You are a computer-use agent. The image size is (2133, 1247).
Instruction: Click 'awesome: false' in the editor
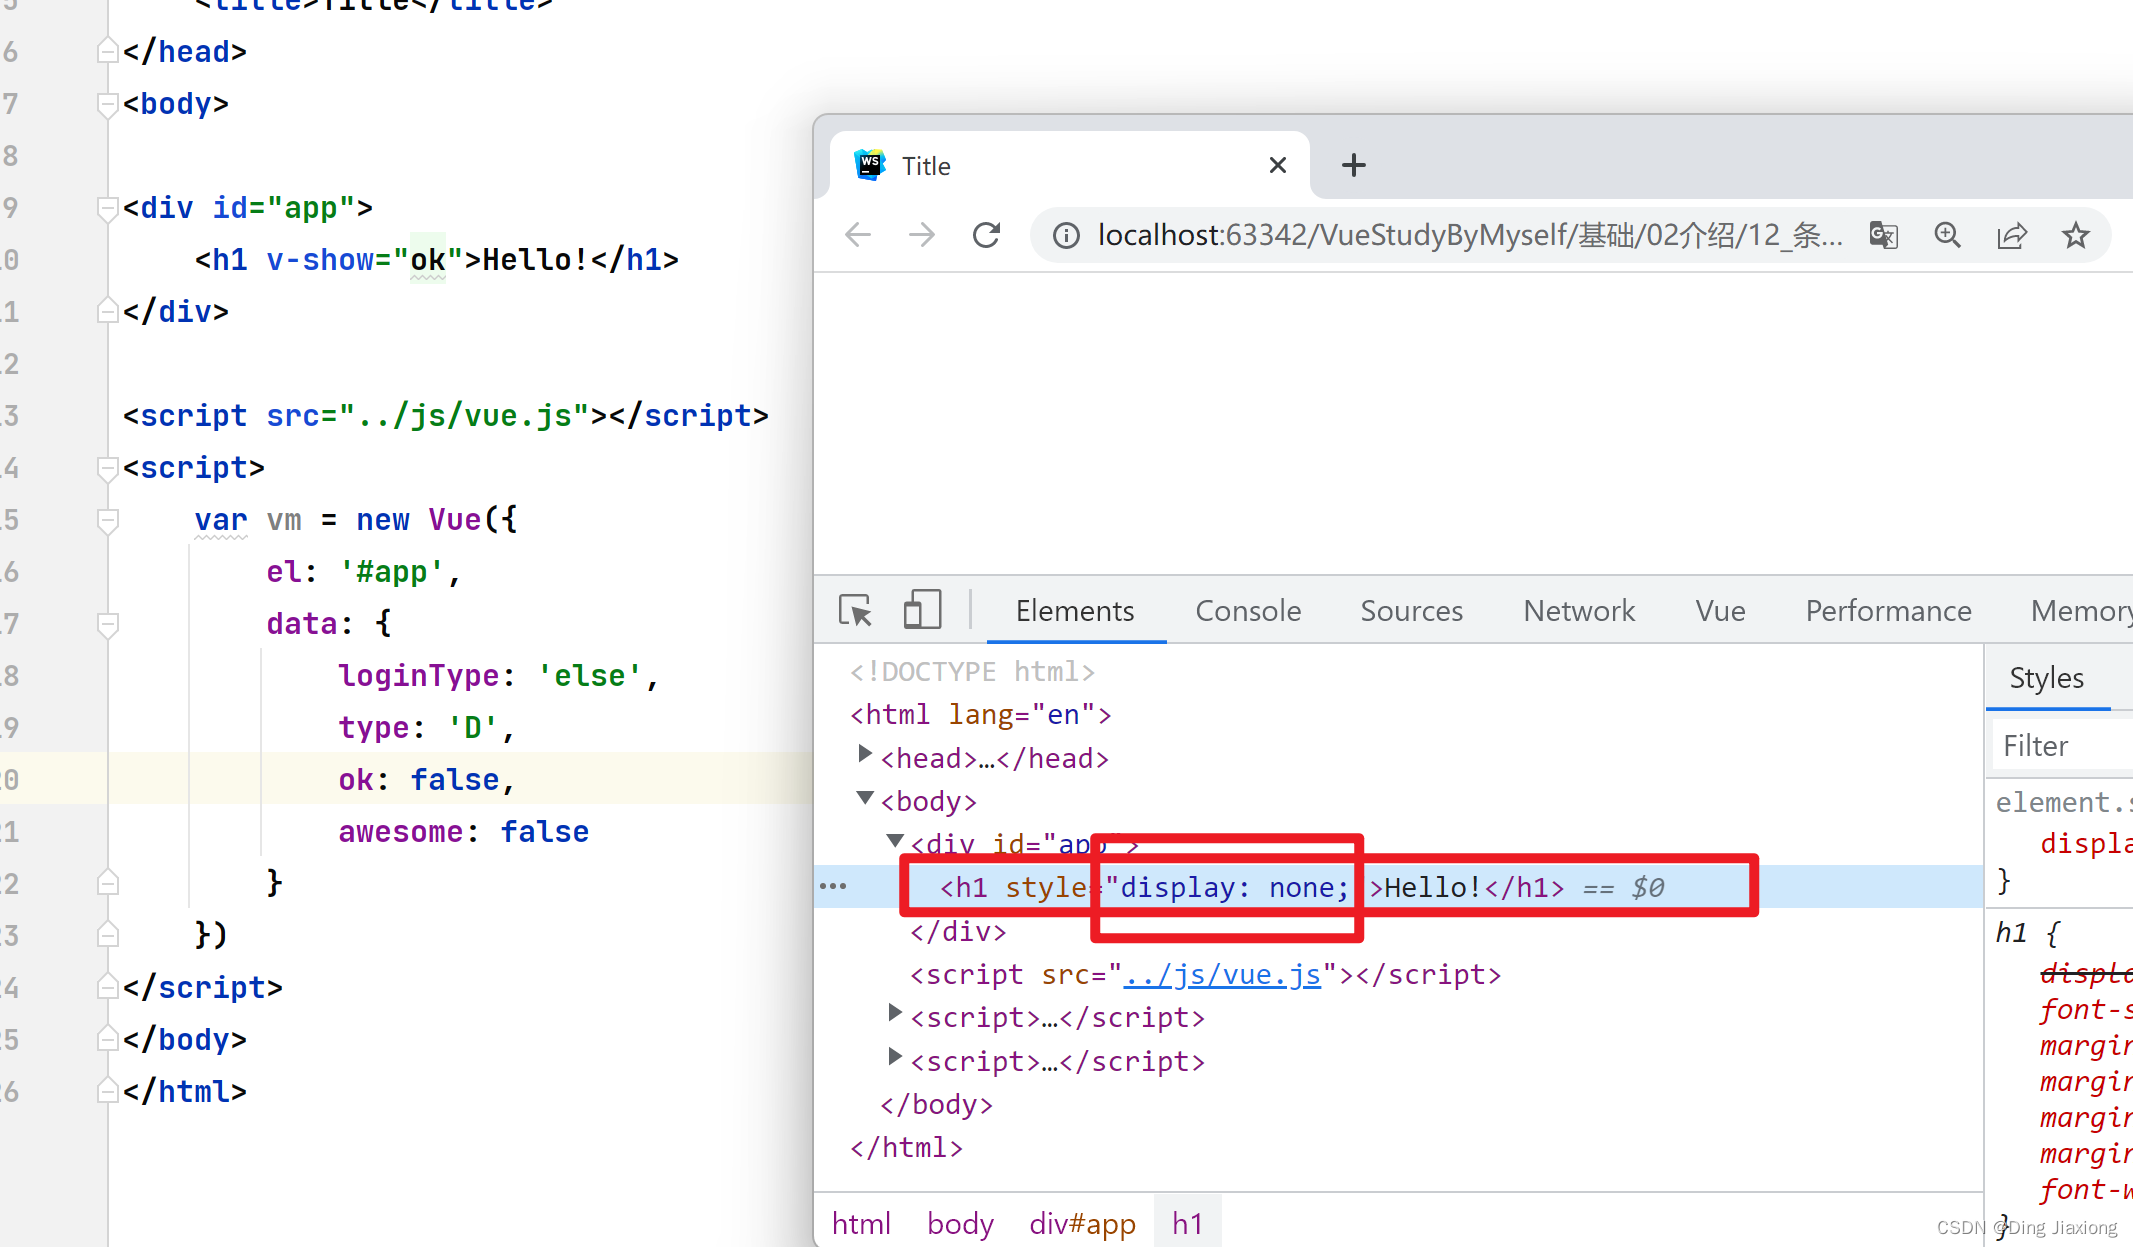(x=463, y=831)
